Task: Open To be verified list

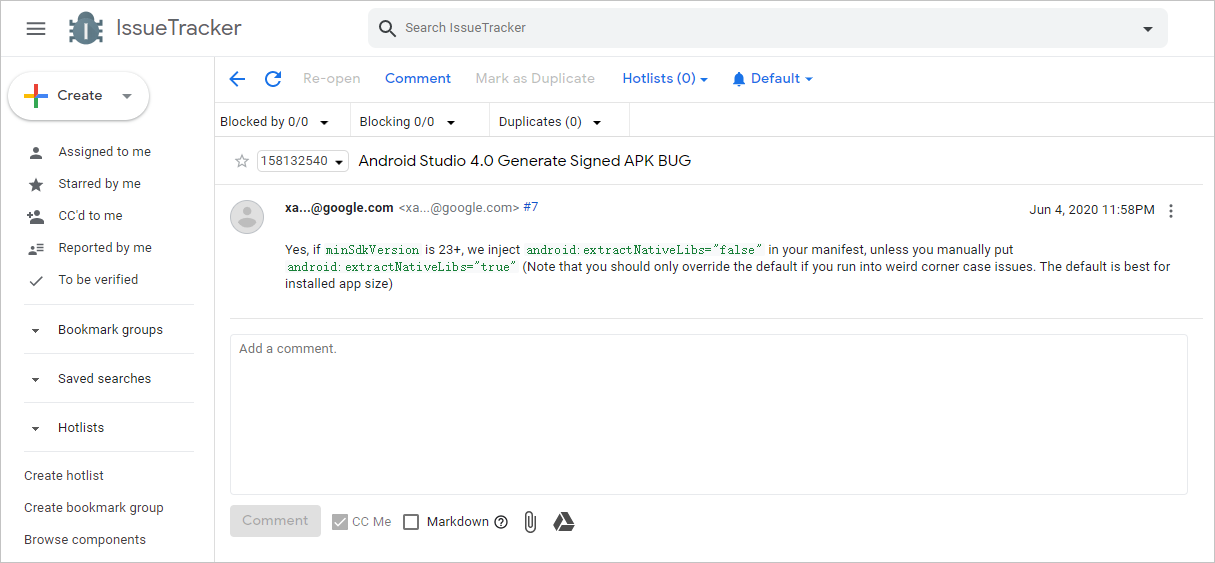Action: [x=98, y=280]
